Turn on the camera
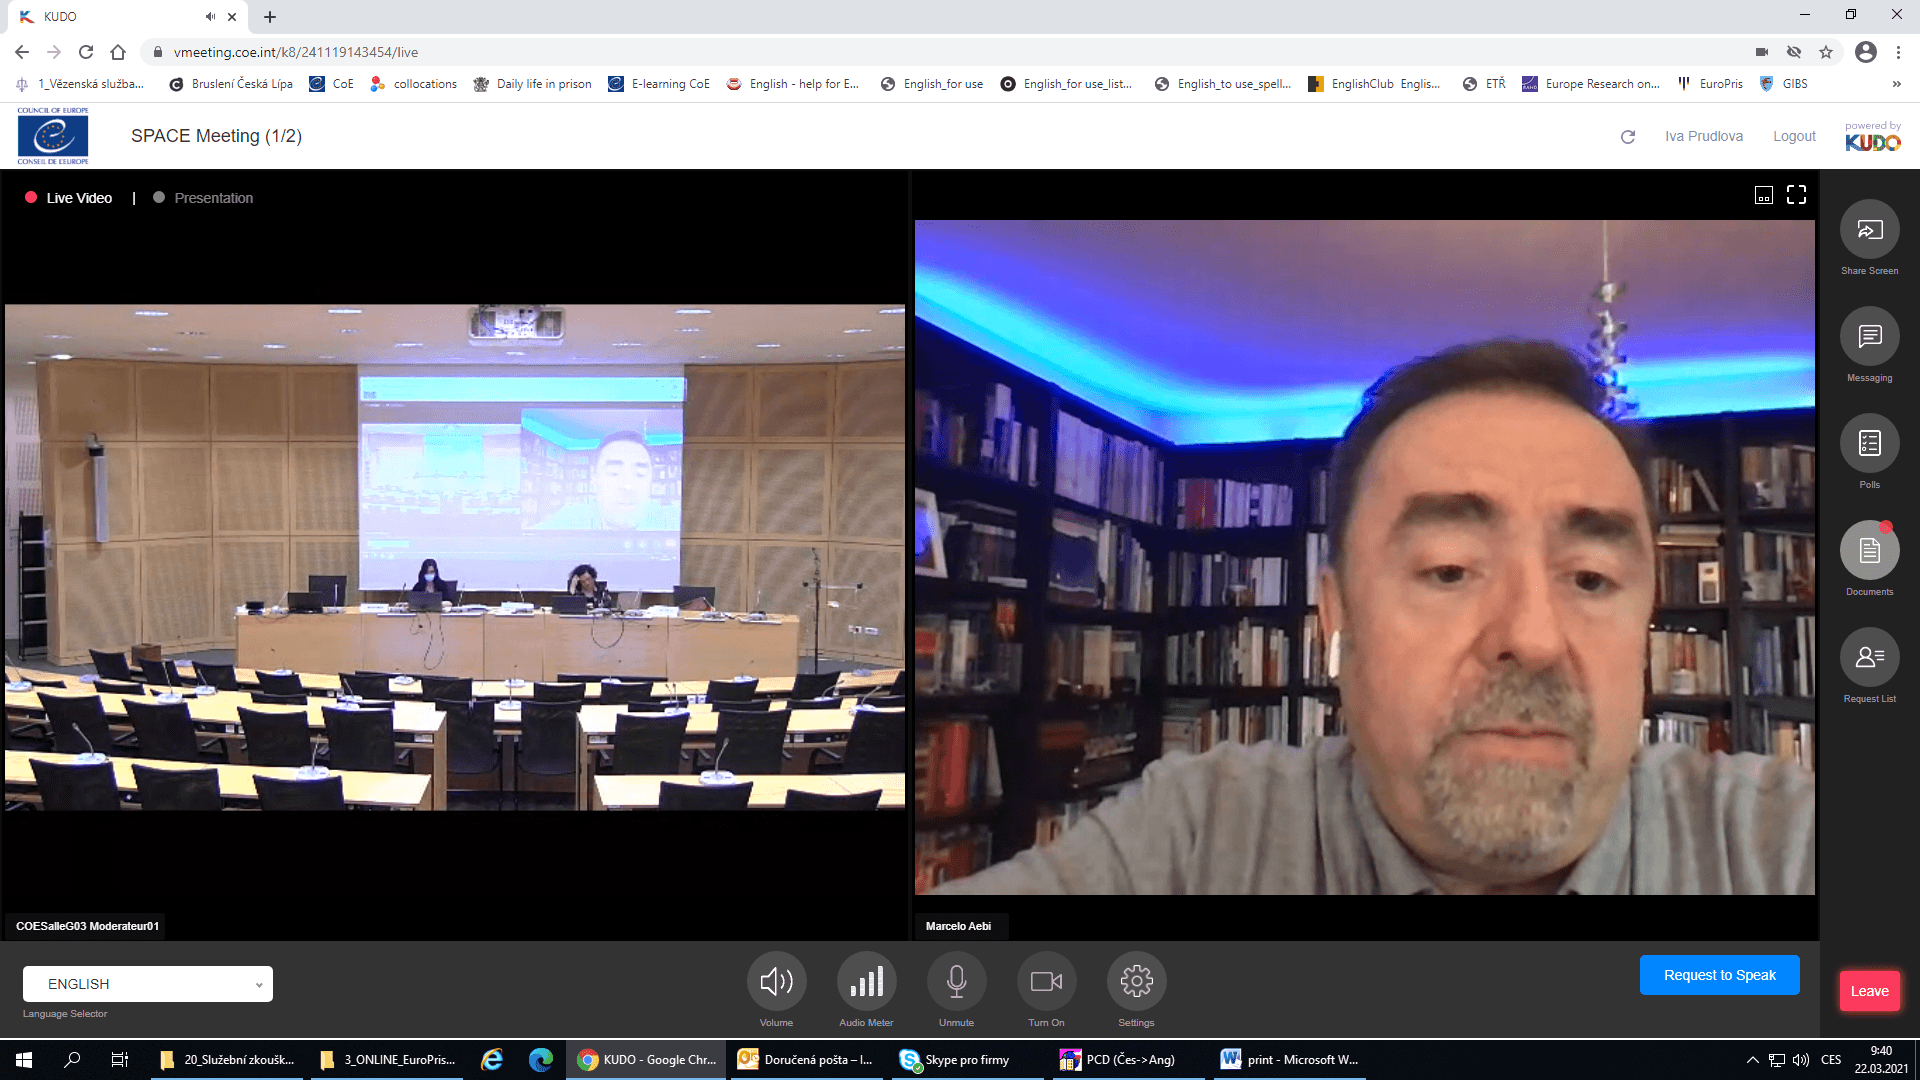This screenshot has height=1080, width=1920. pos(1046,982)
